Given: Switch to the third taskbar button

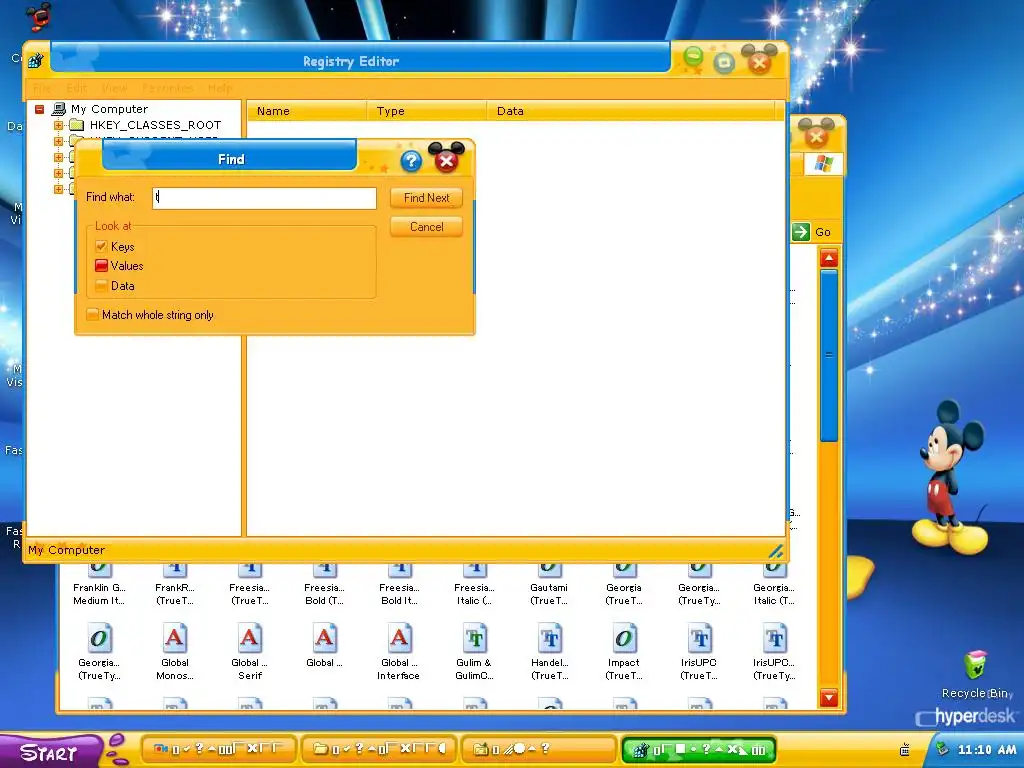Looking at the screenshot, I should tap(539, 749).
